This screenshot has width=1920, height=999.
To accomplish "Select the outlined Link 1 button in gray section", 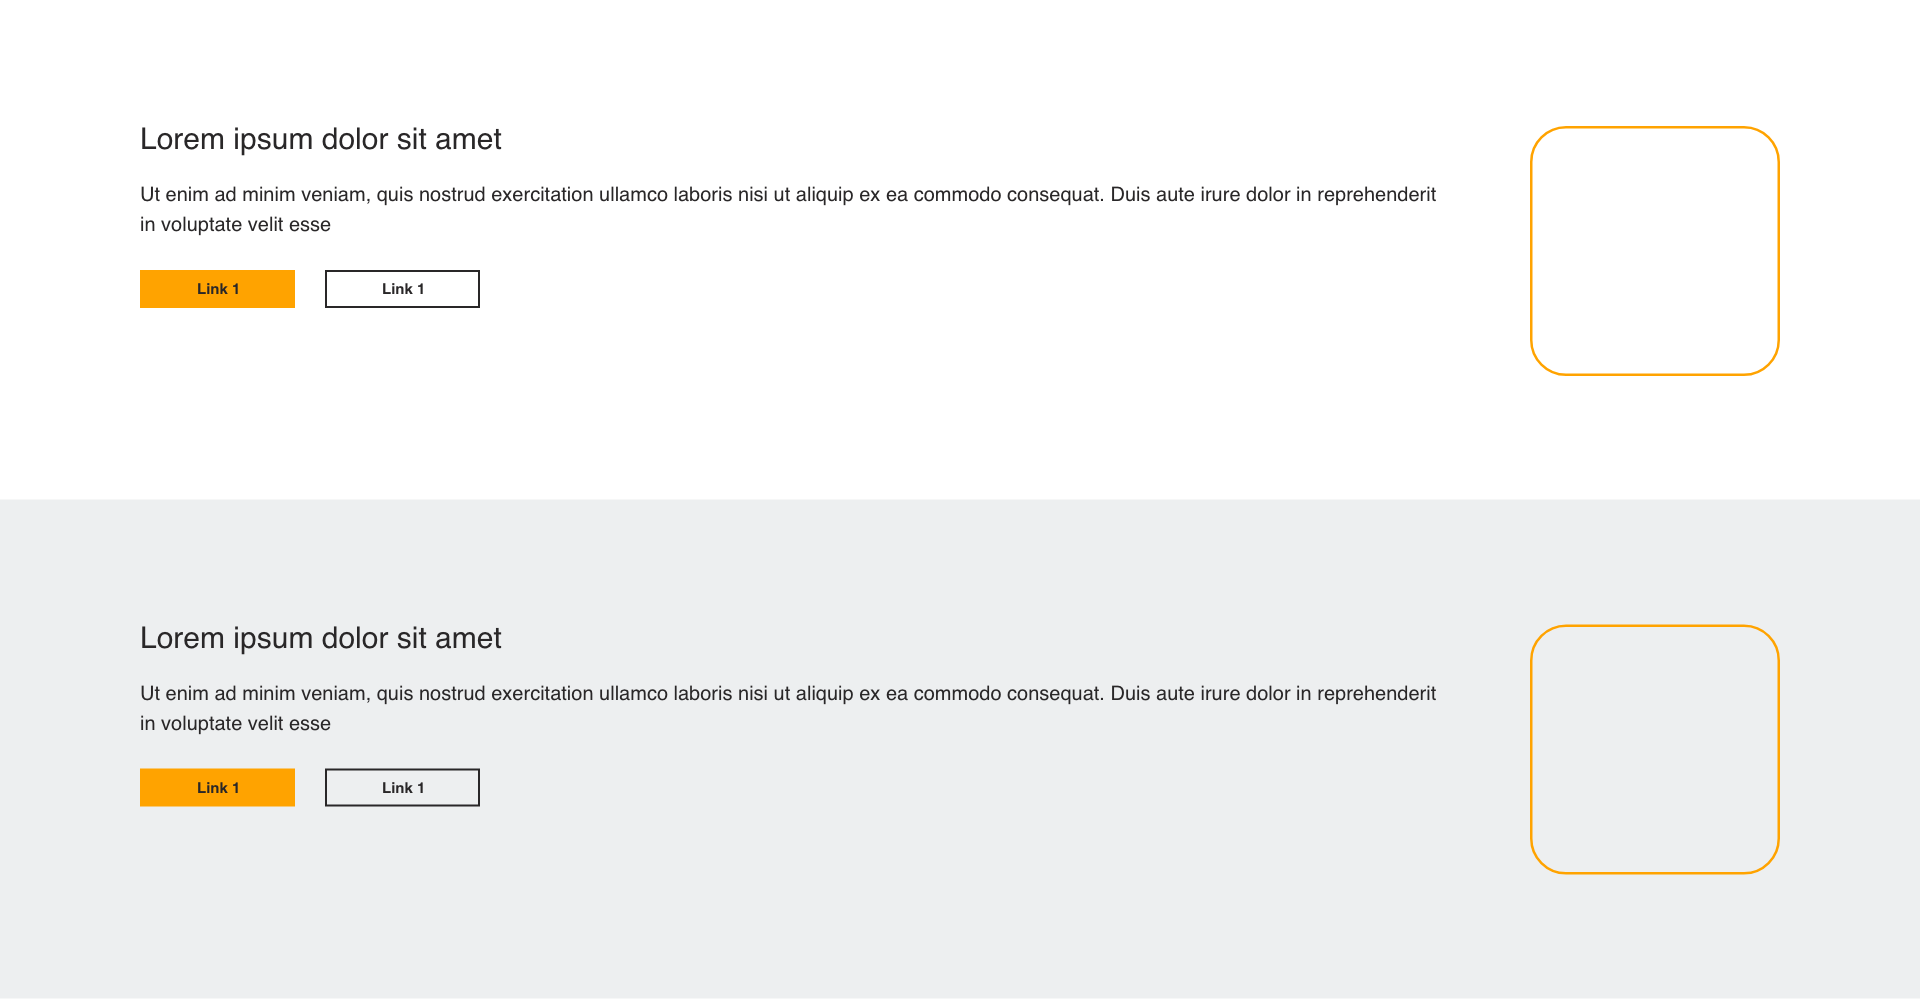I will tap(402, 788).
